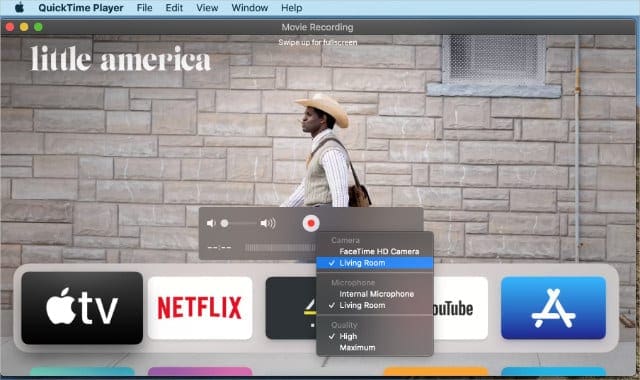Set recording quality to Maximum
Image resolution: width=640 pixels, height=380 pixels.
[x=375, y=348]
